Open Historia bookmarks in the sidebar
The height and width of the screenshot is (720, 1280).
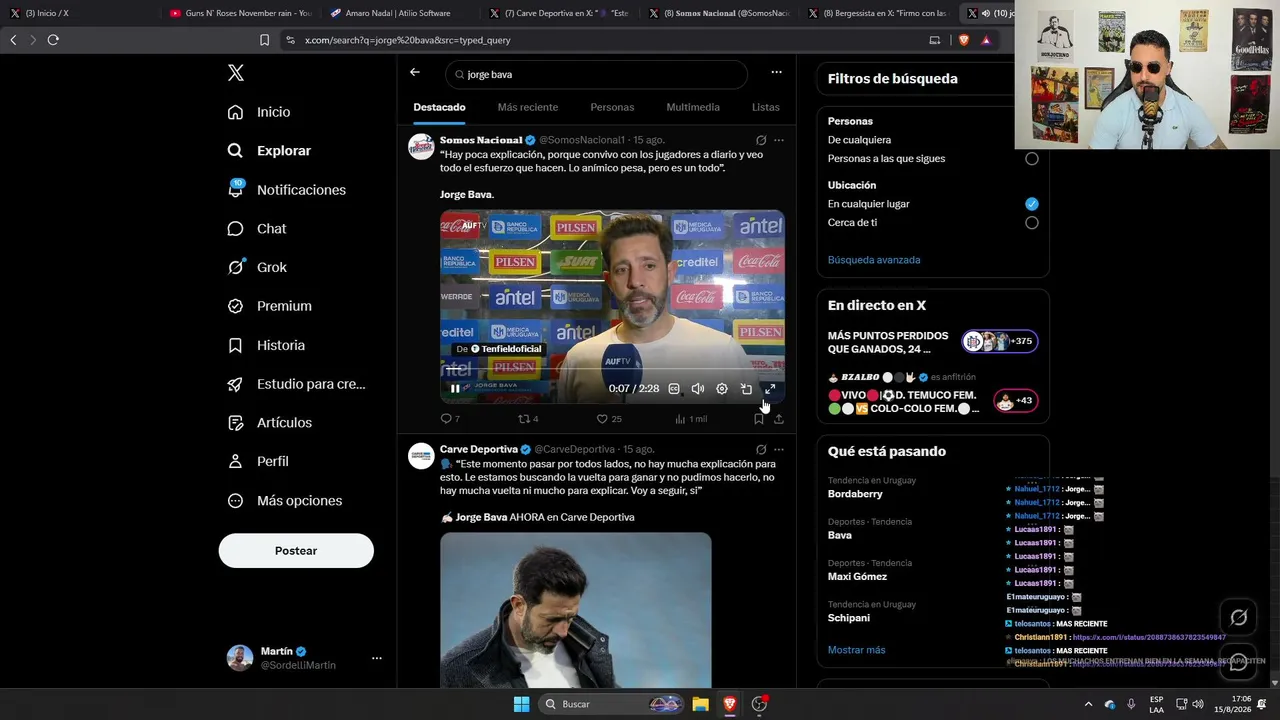click(266, 345)
